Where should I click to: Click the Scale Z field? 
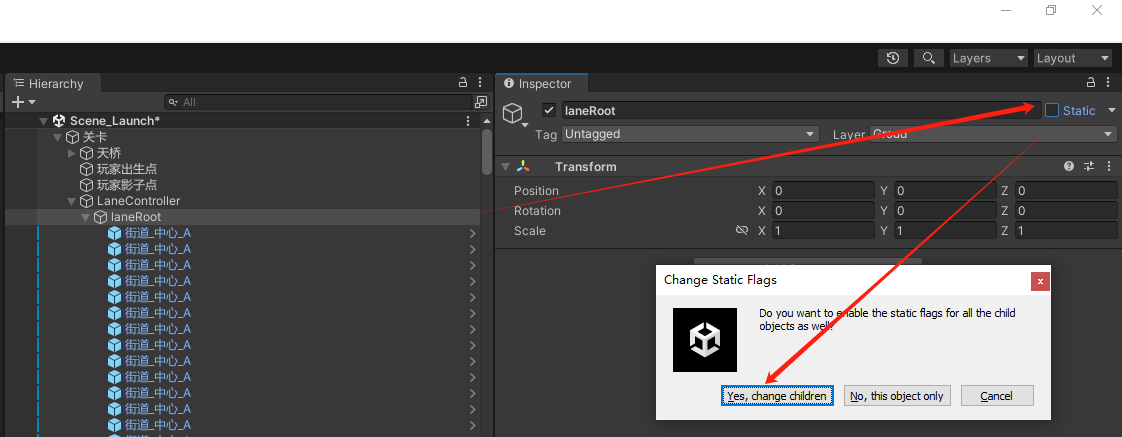click(1065, 230)
